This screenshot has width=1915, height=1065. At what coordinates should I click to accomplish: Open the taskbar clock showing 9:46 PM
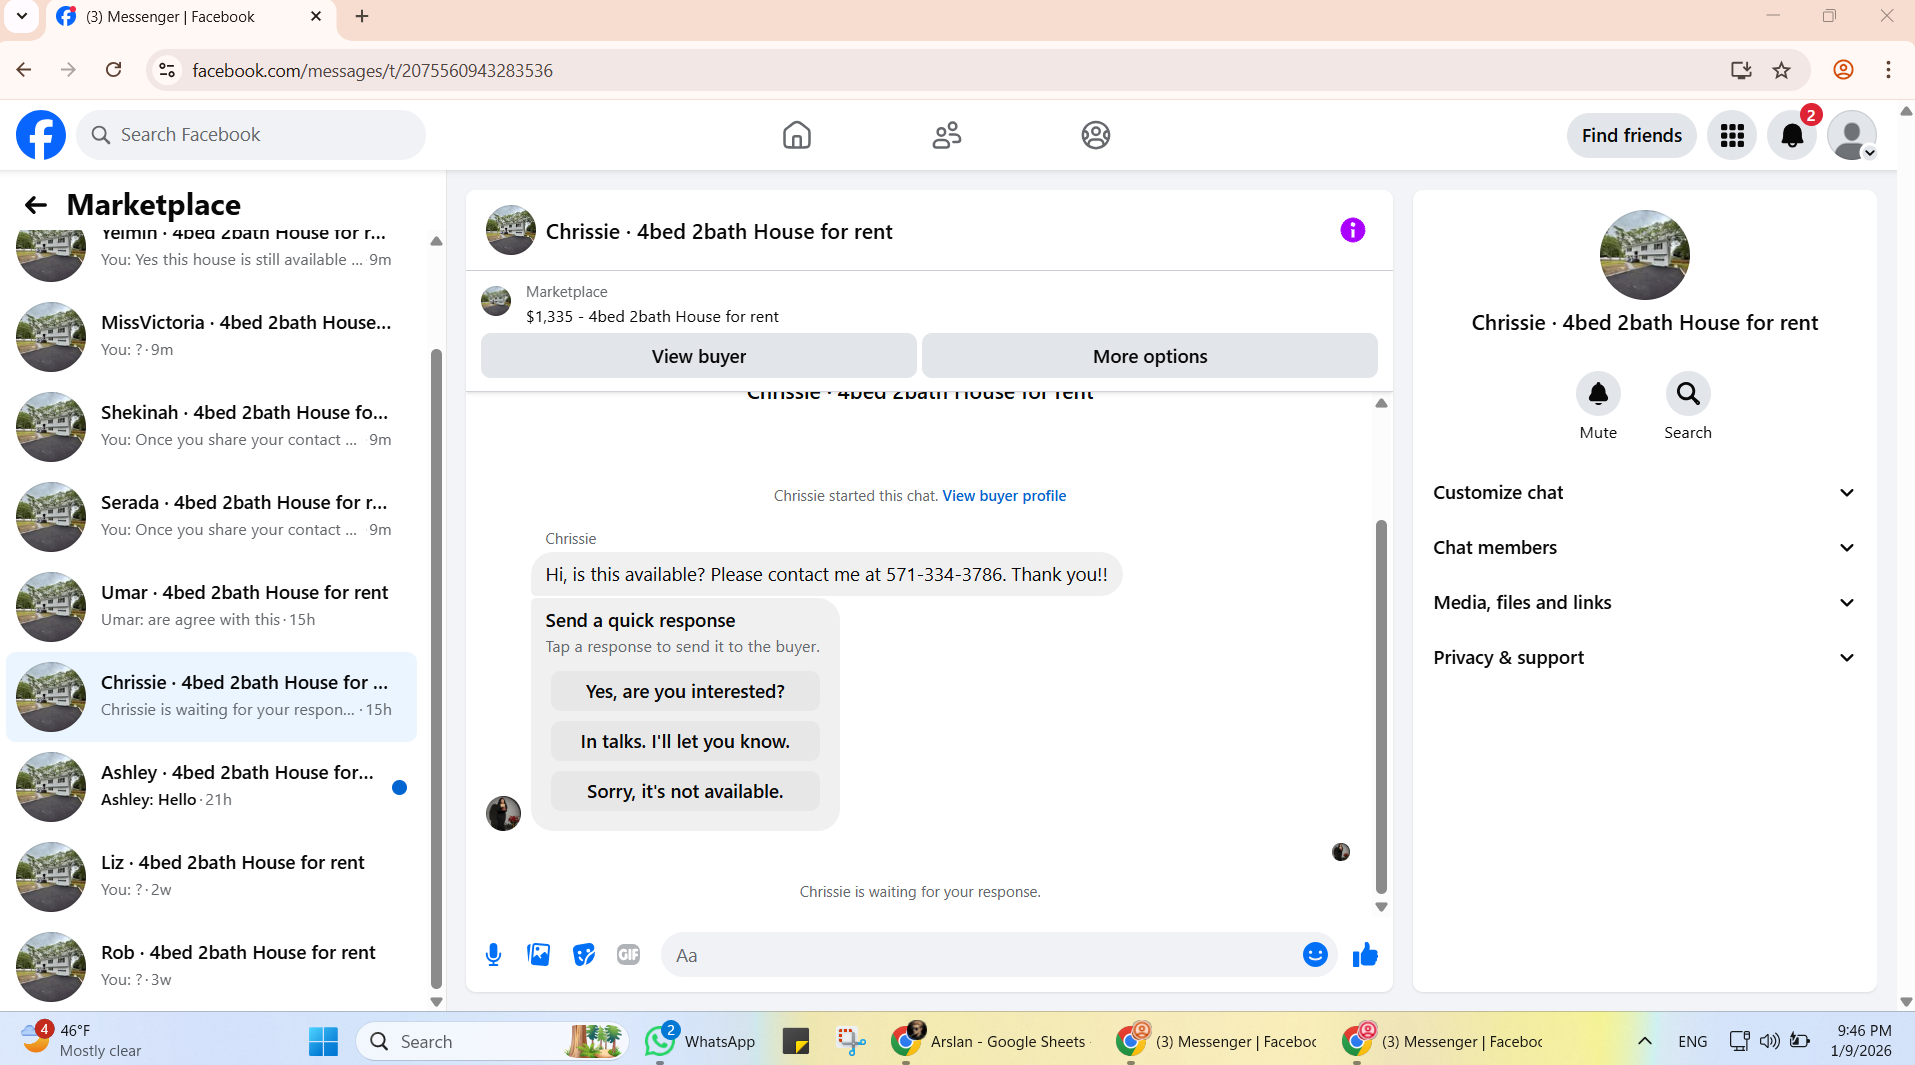1861,1041
